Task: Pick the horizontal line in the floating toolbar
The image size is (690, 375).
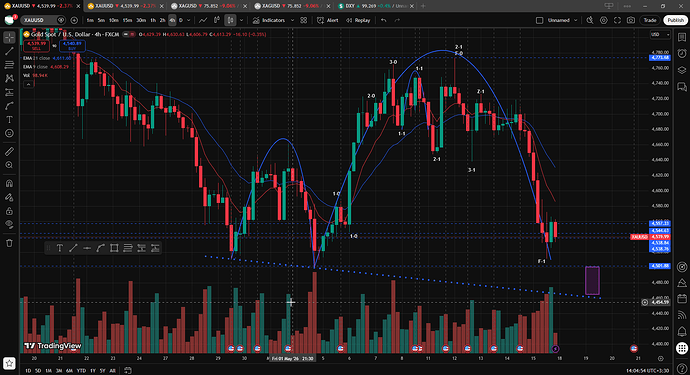Action: [87, 248]
